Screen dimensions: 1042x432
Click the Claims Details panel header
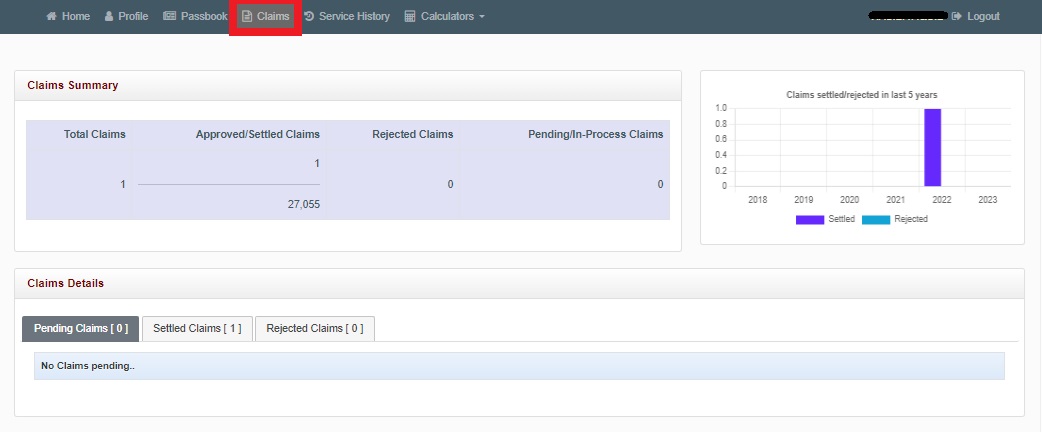(x=66, y=283)
